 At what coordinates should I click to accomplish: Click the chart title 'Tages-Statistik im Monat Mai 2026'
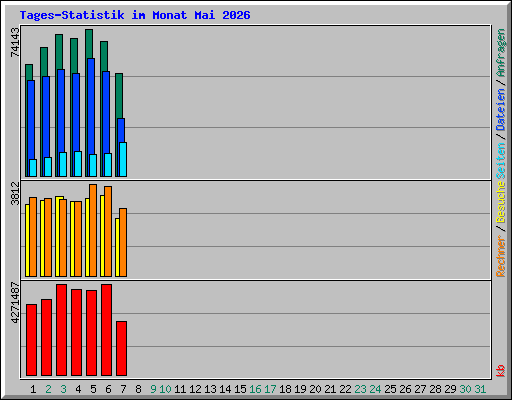pos(135,15)
